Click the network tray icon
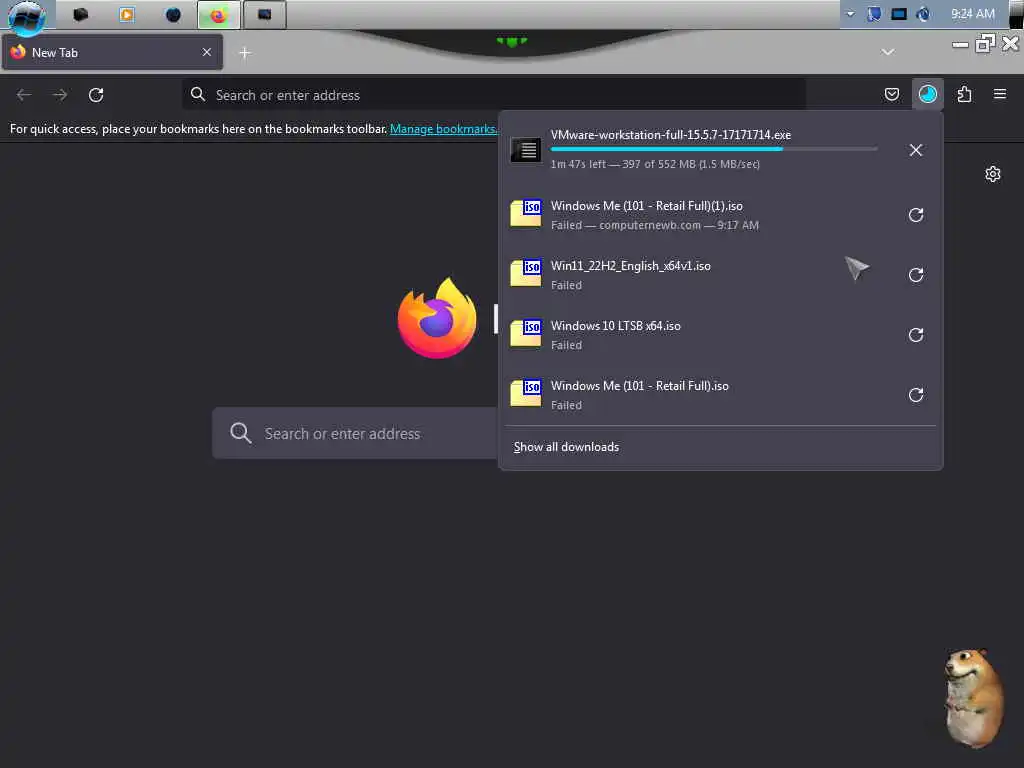The height and width of the screenshot is (768, 1024). coord(874,14)
